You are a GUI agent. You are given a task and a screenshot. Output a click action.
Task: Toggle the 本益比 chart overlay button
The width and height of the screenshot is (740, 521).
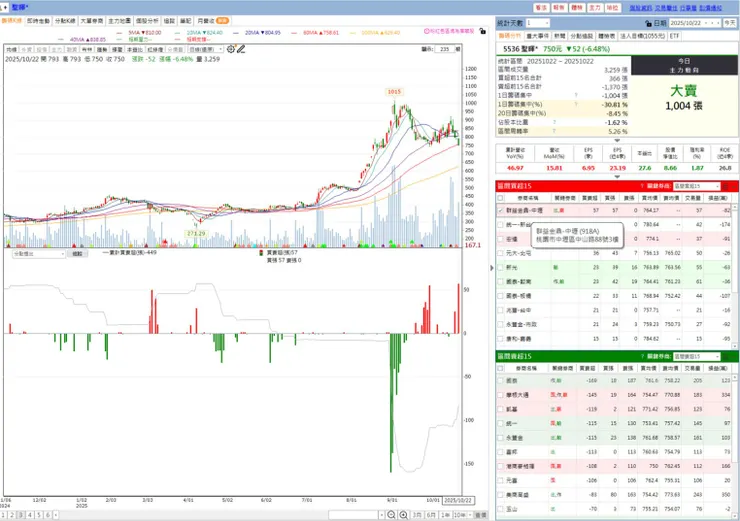point(135,50)
